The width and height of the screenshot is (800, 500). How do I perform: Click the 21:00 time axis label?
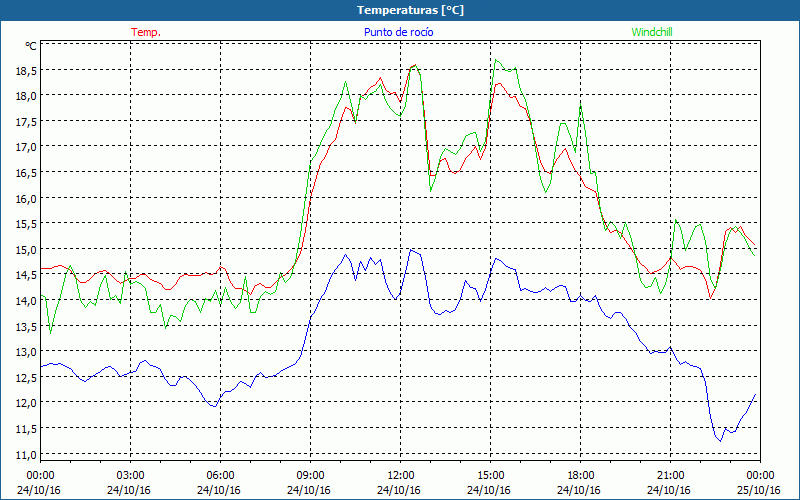click(670, 476)
